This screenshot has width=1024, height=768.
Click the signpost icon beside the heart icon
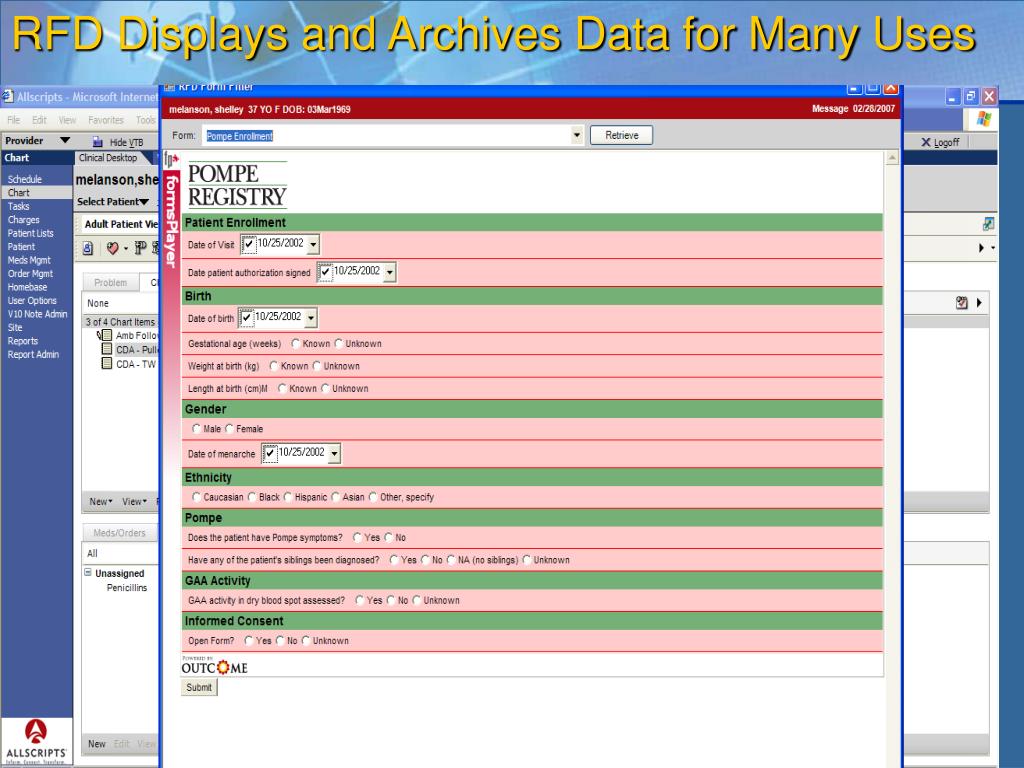point(140,248)
